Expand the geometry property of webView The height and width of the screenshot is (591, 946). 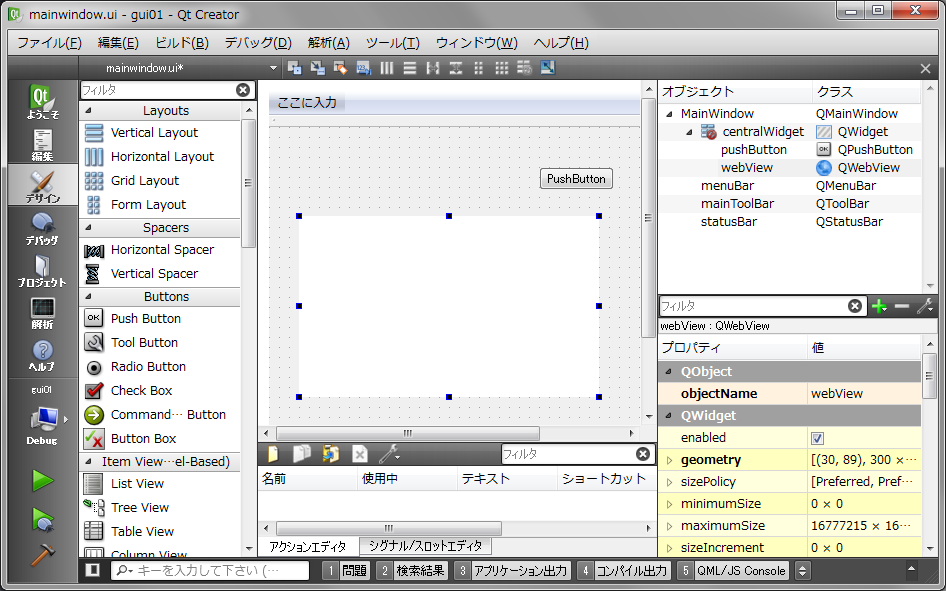668,459
